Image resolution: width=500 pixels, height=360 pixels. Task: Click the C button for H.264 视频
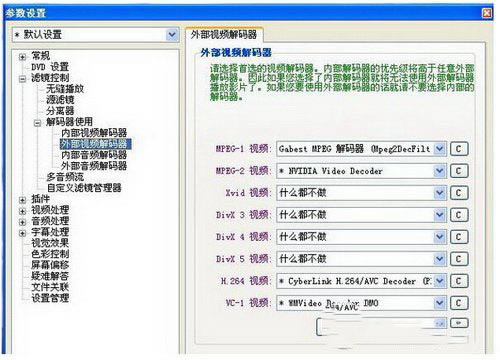coord(459,281)
